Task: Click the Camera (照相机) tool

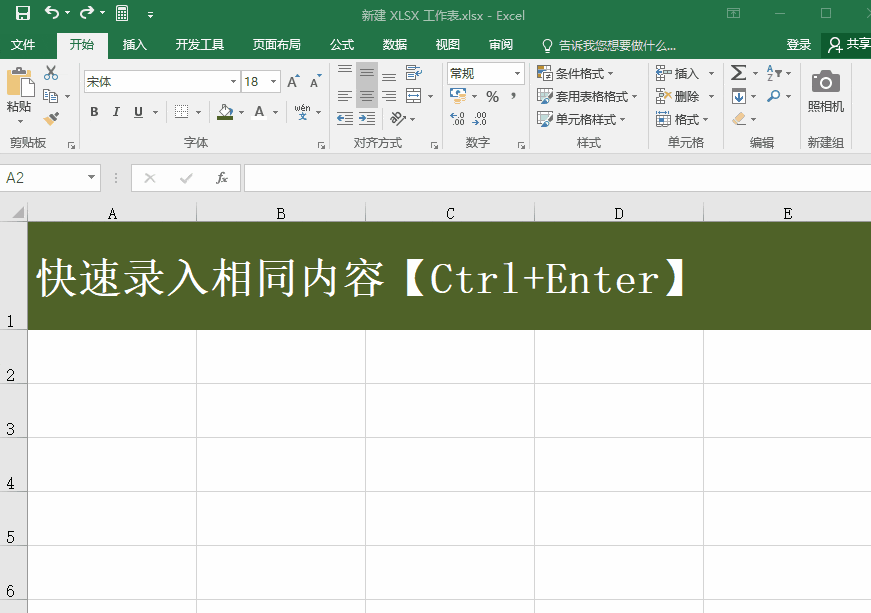Action: pyautogui.click(x=825, y=91)
